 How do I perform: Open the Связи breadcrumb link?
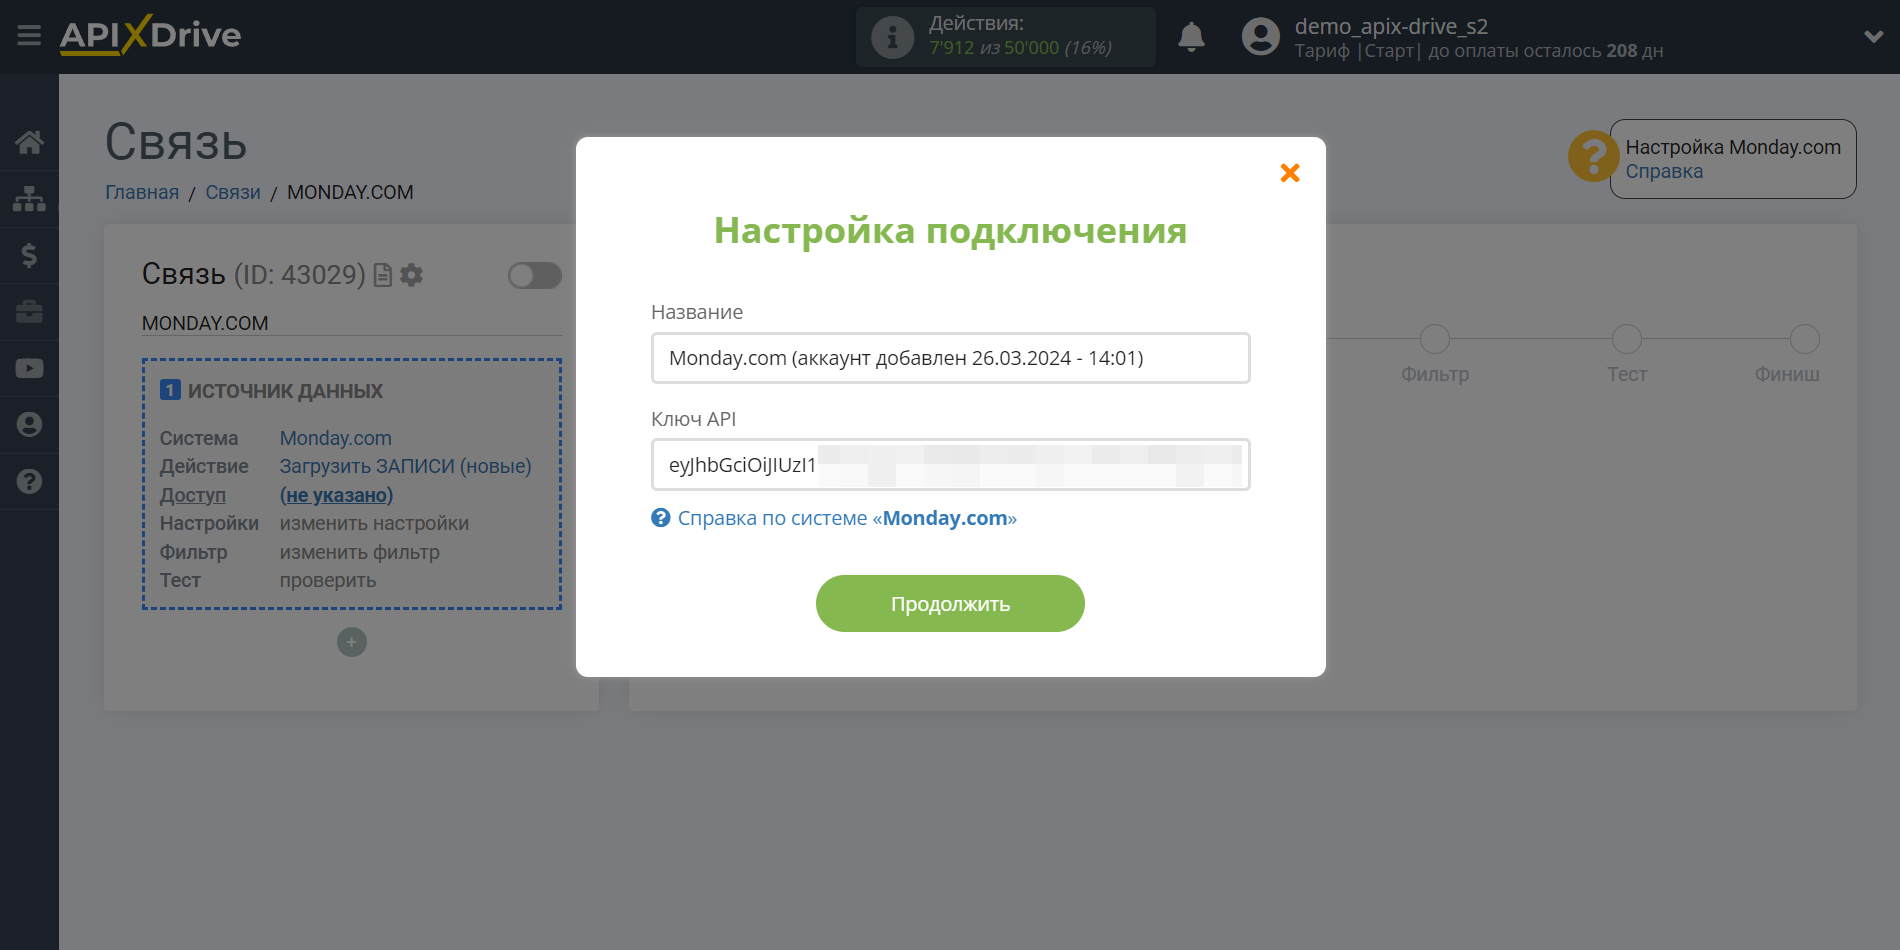(x=233, y=192)
